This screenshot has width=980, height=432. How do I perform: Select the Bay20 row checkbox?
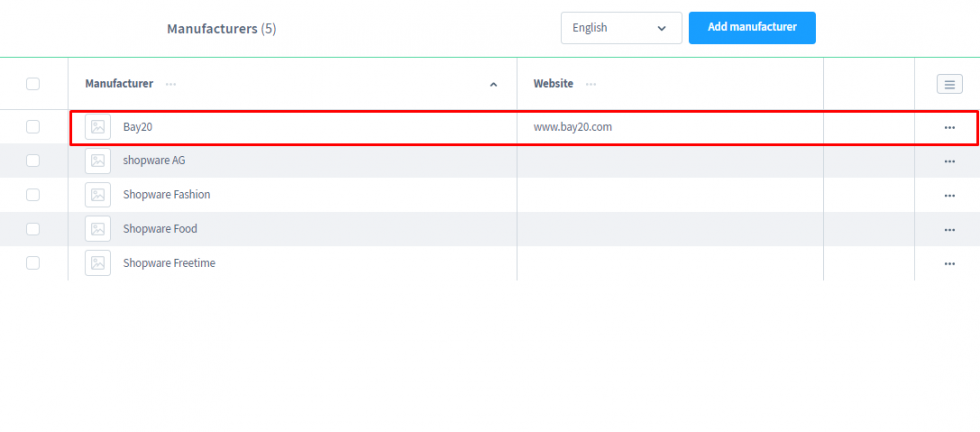point(33,127)
